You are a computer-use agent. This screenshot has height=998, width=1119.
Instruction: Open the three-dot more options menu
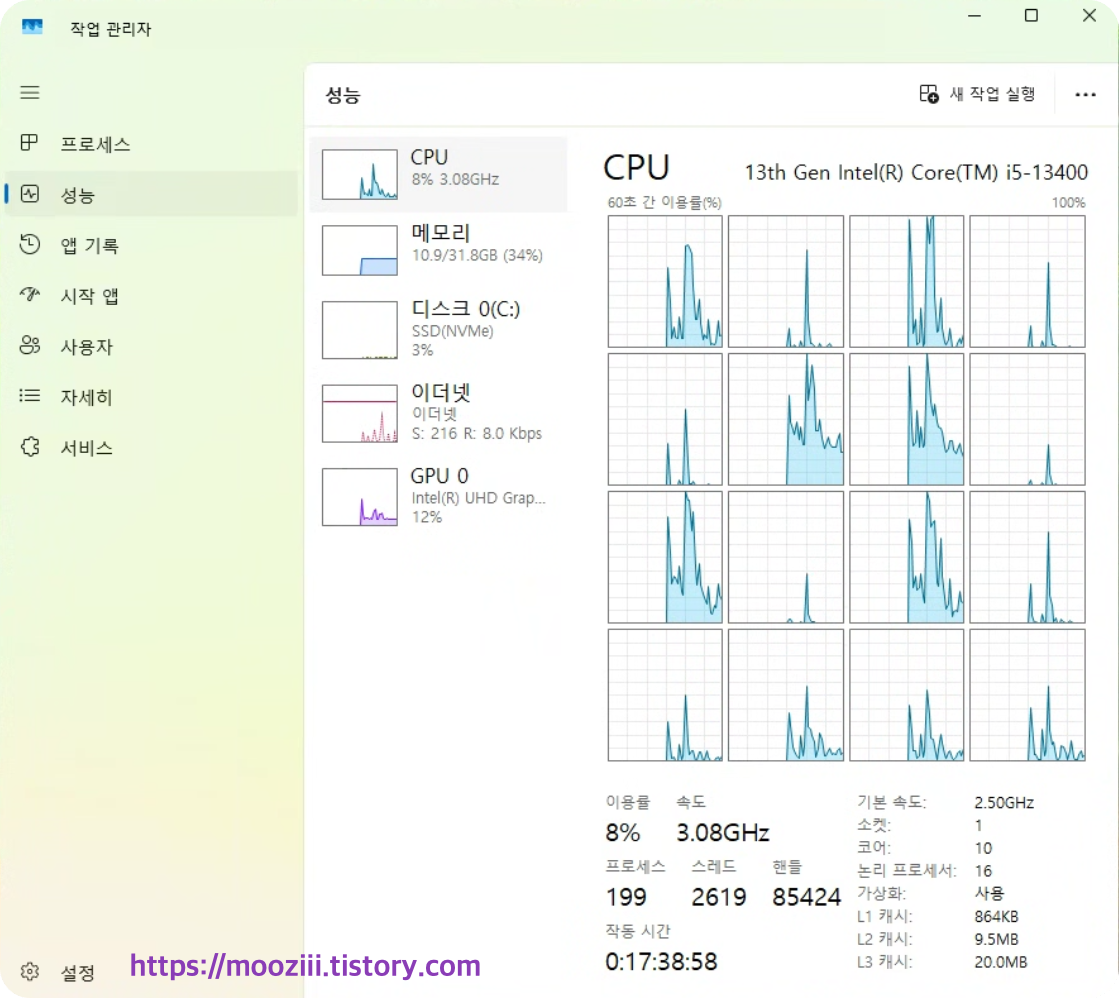(1085, 94)
